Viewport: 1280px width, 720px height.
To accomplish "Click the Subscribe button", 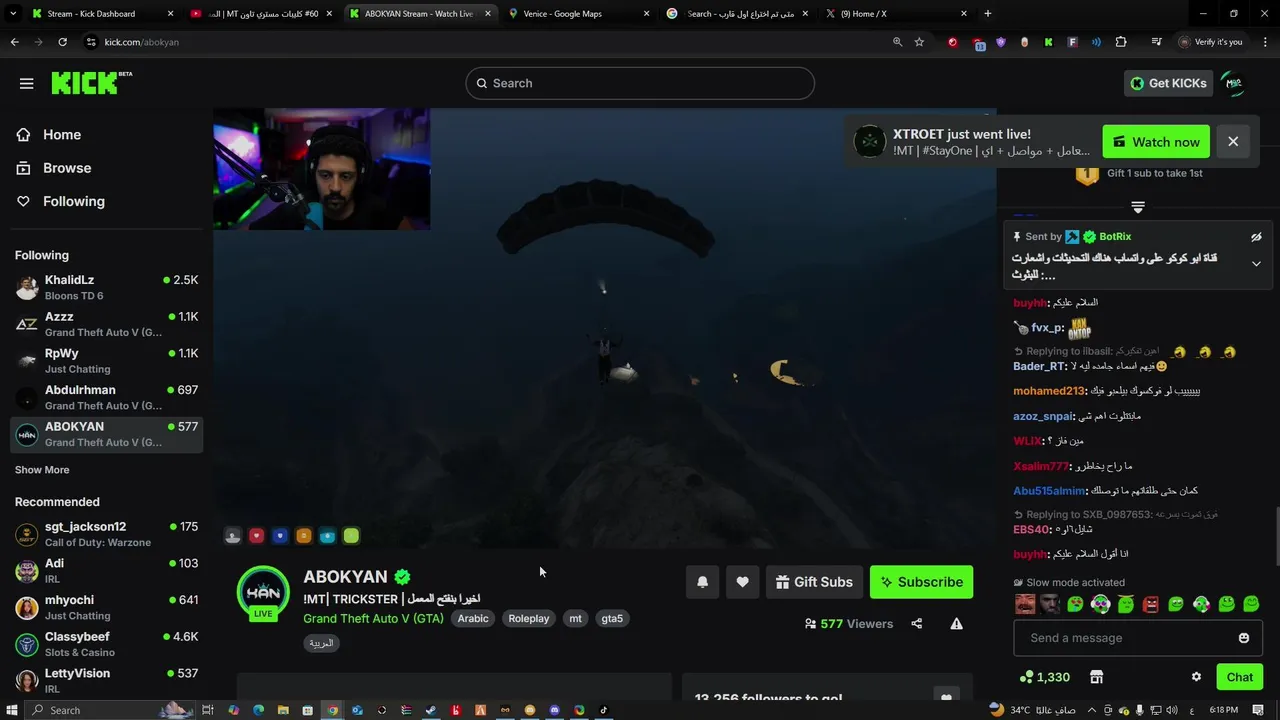I will point(921,582).
